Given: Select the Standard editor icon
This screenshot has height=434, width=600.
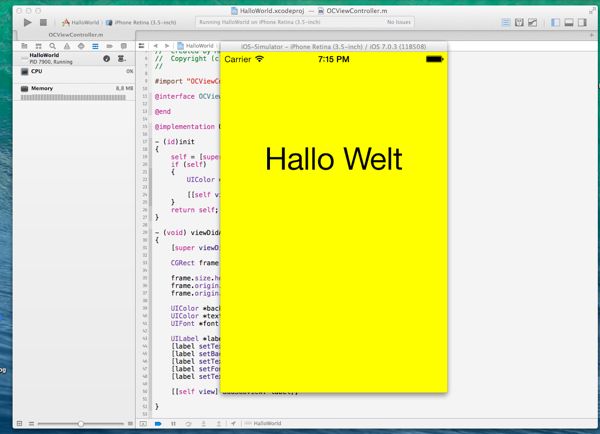Looking at the screenshot, I should (505, 23).
